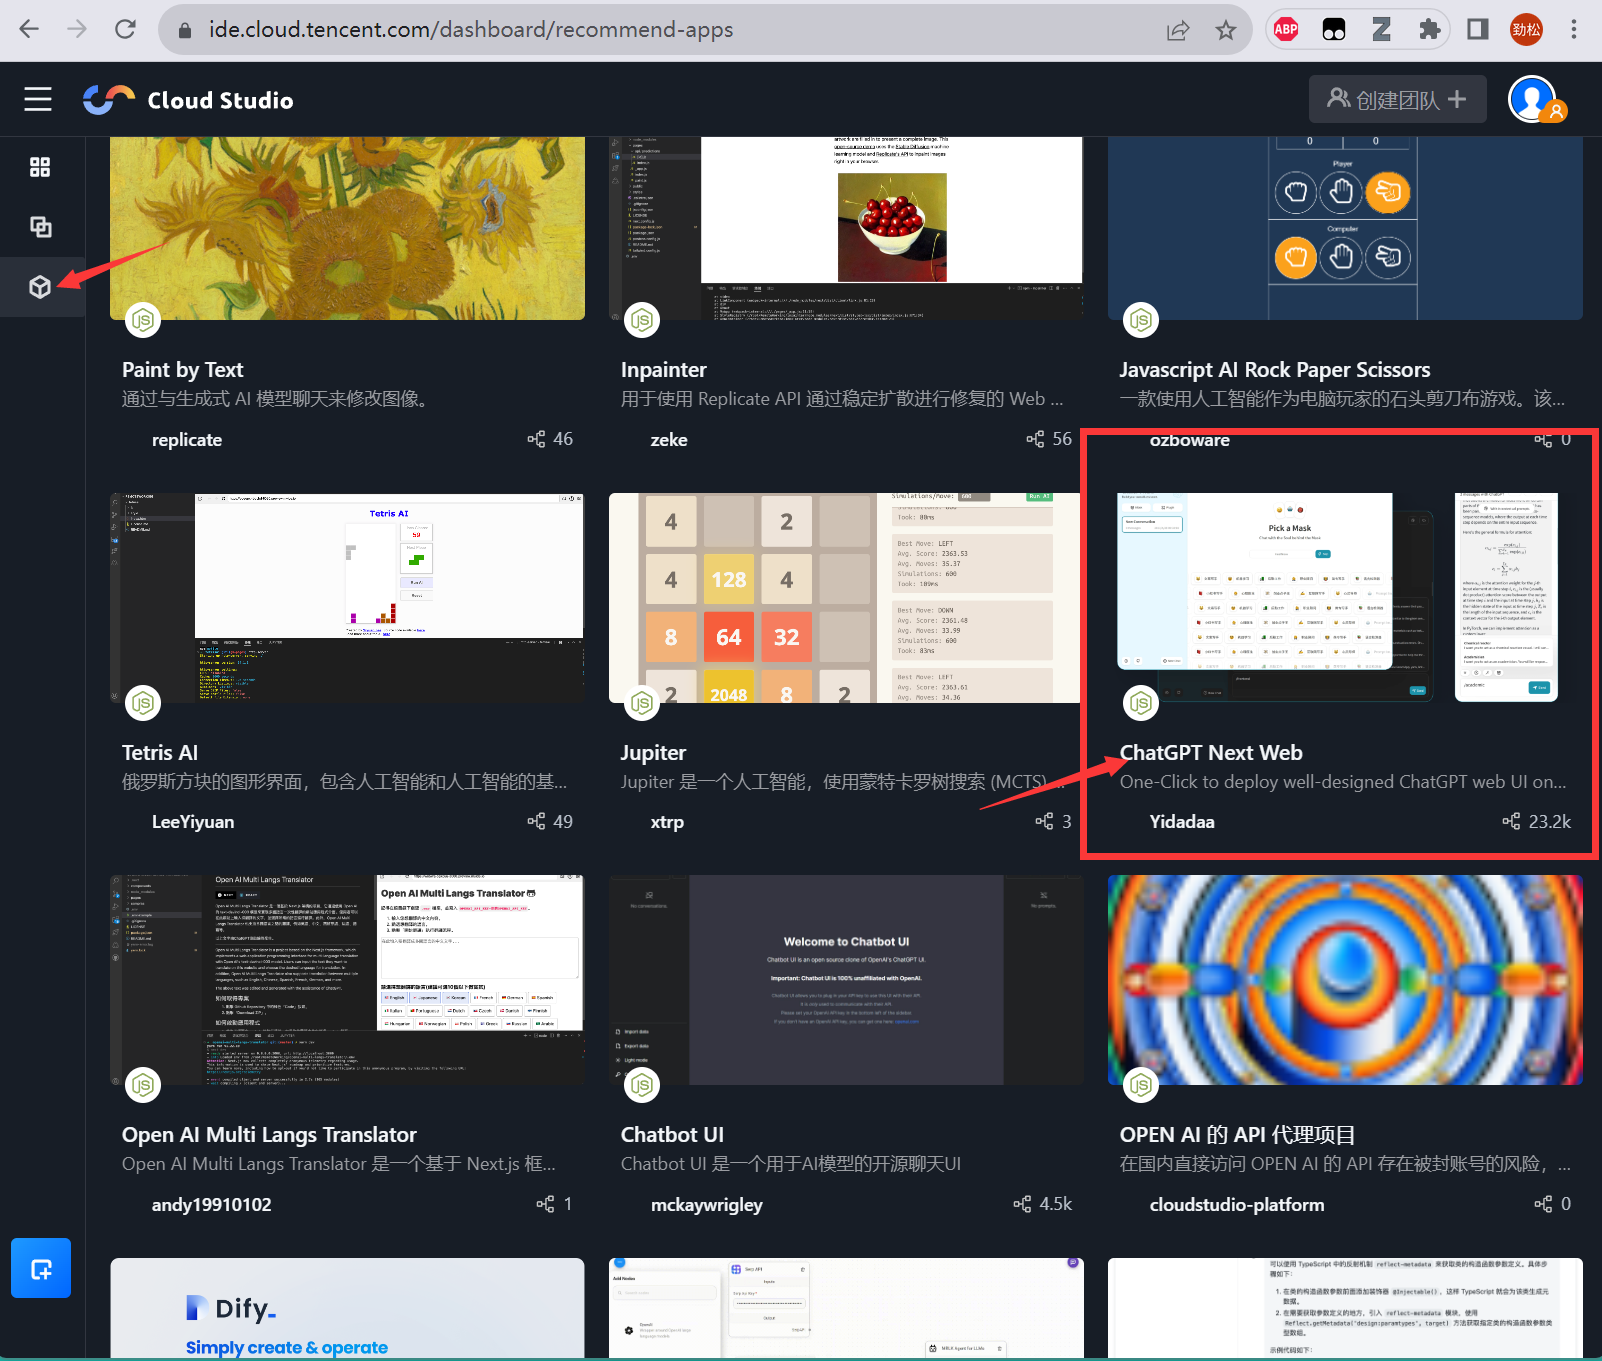Click the OPEN AI 的 API 代理项目 title
Screen dimensions: 1602x1361
[x=1238, y=1135]
